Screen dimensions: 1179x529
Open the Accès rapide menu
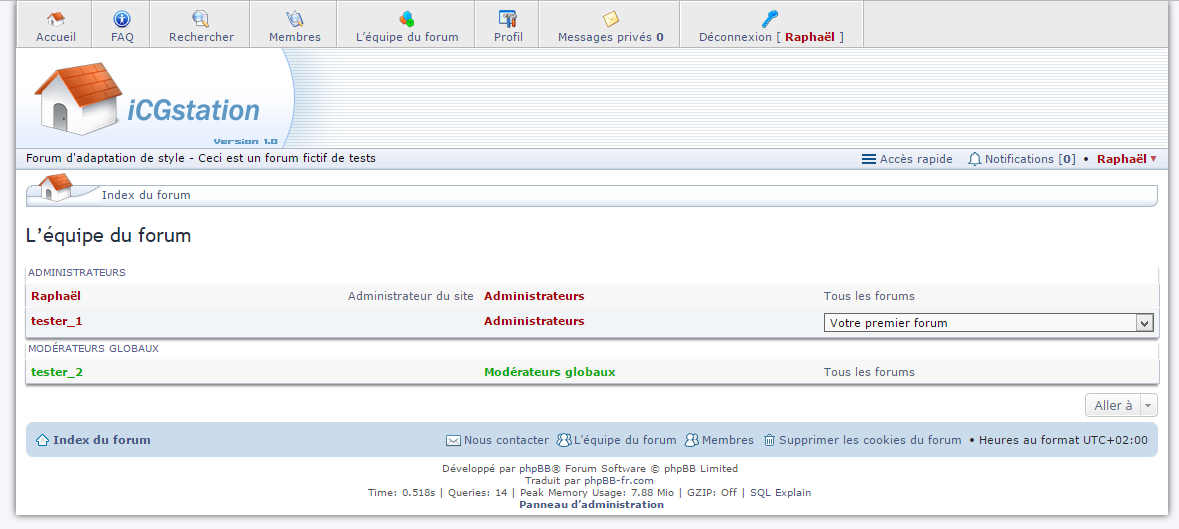(907, 159)
